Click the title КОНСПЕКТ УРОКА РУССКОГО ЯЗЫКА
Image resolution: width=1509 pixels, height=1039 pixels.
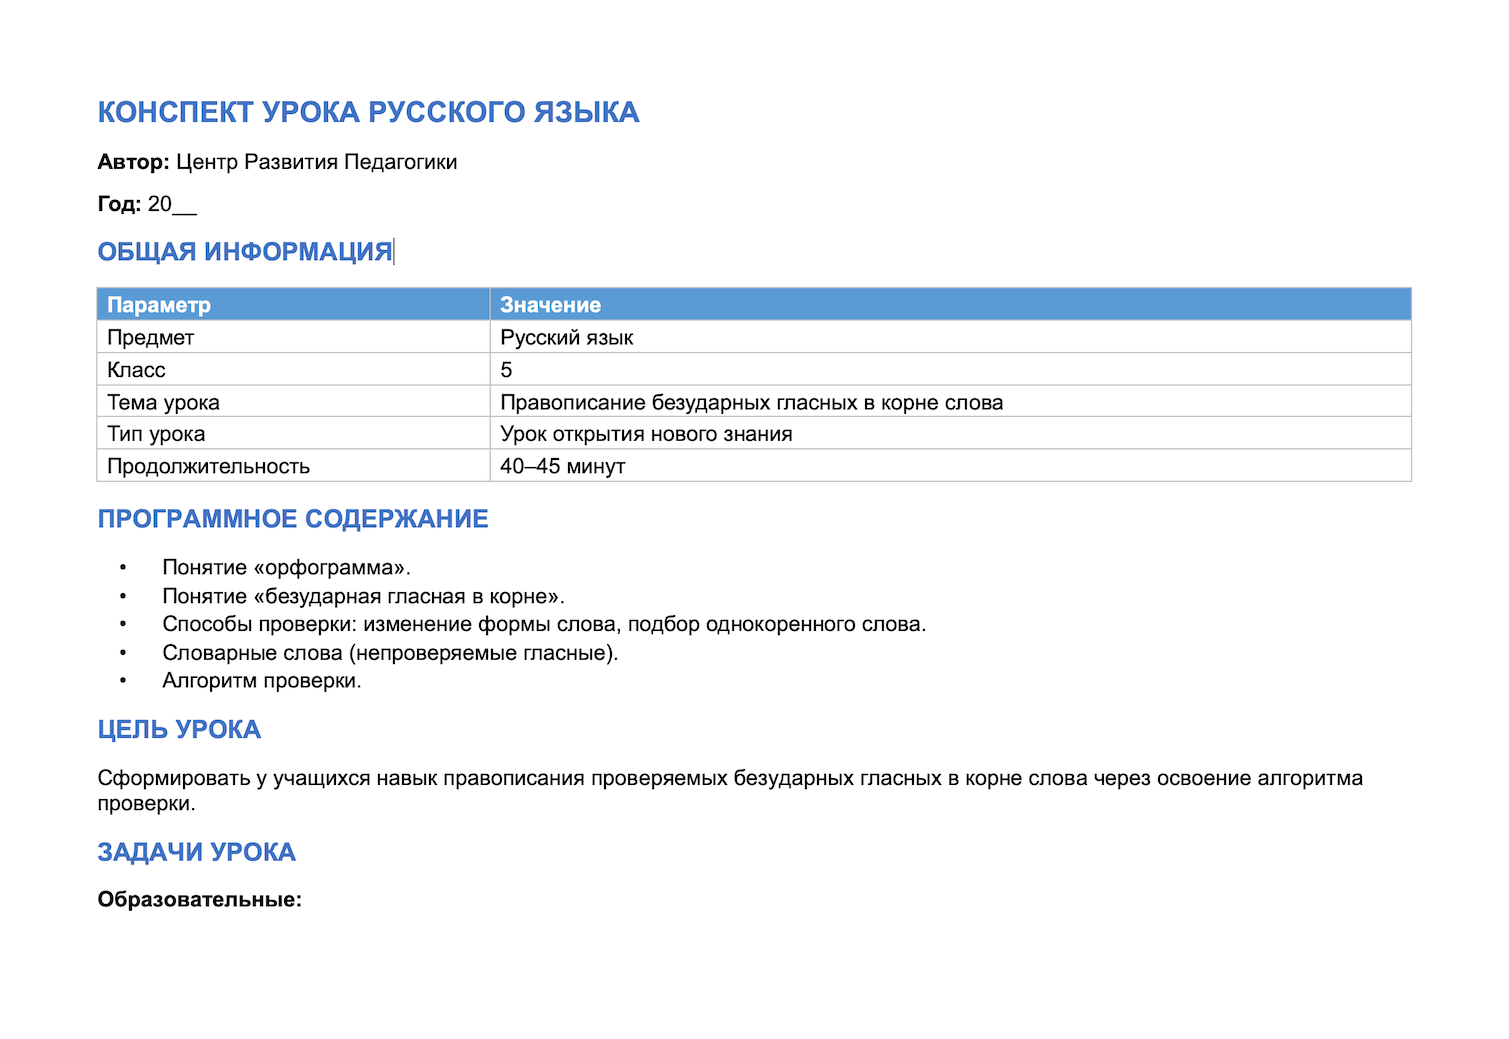pos(368,112)
